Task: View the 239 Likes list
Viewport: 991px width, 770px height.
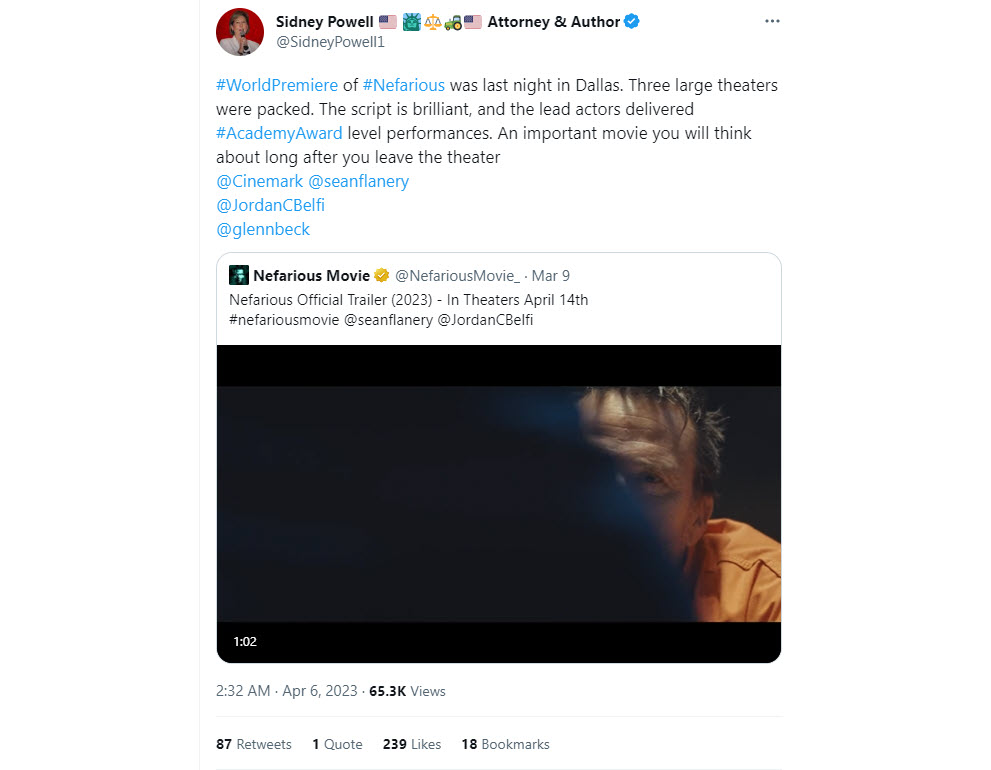Action: point(411,744)
